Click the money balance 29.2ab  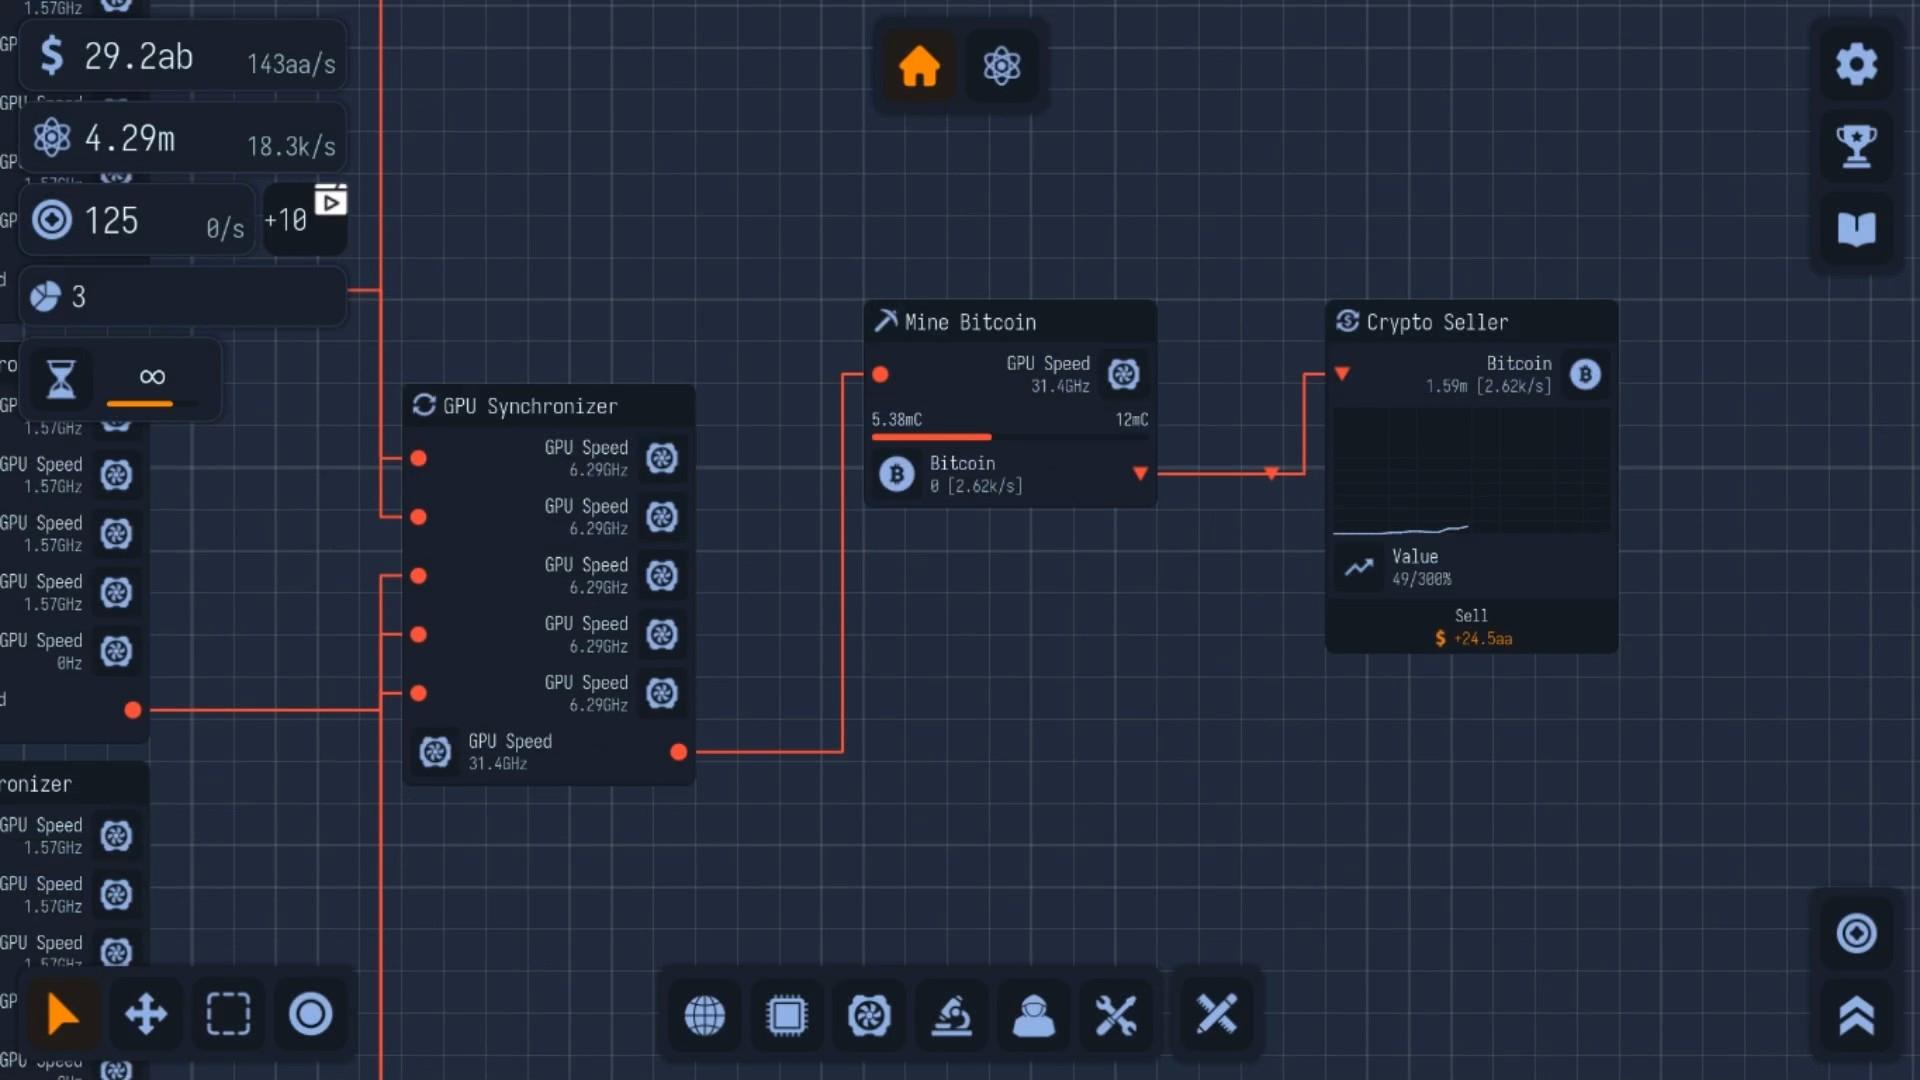(184, 57)
